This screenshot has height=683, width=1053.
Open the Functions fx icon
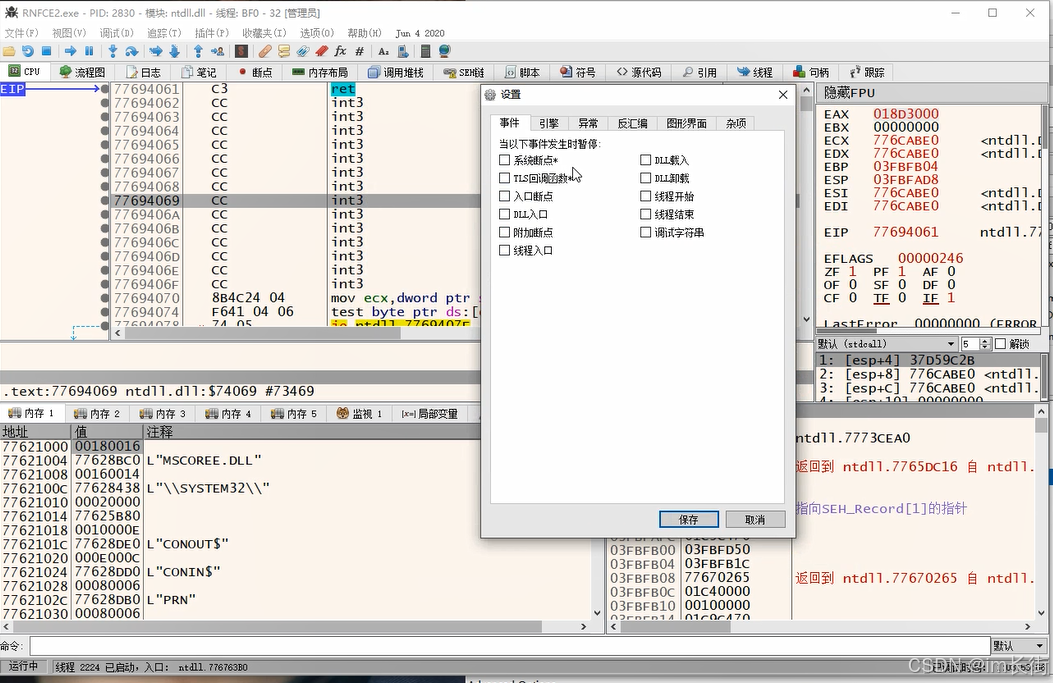point(340,51)
